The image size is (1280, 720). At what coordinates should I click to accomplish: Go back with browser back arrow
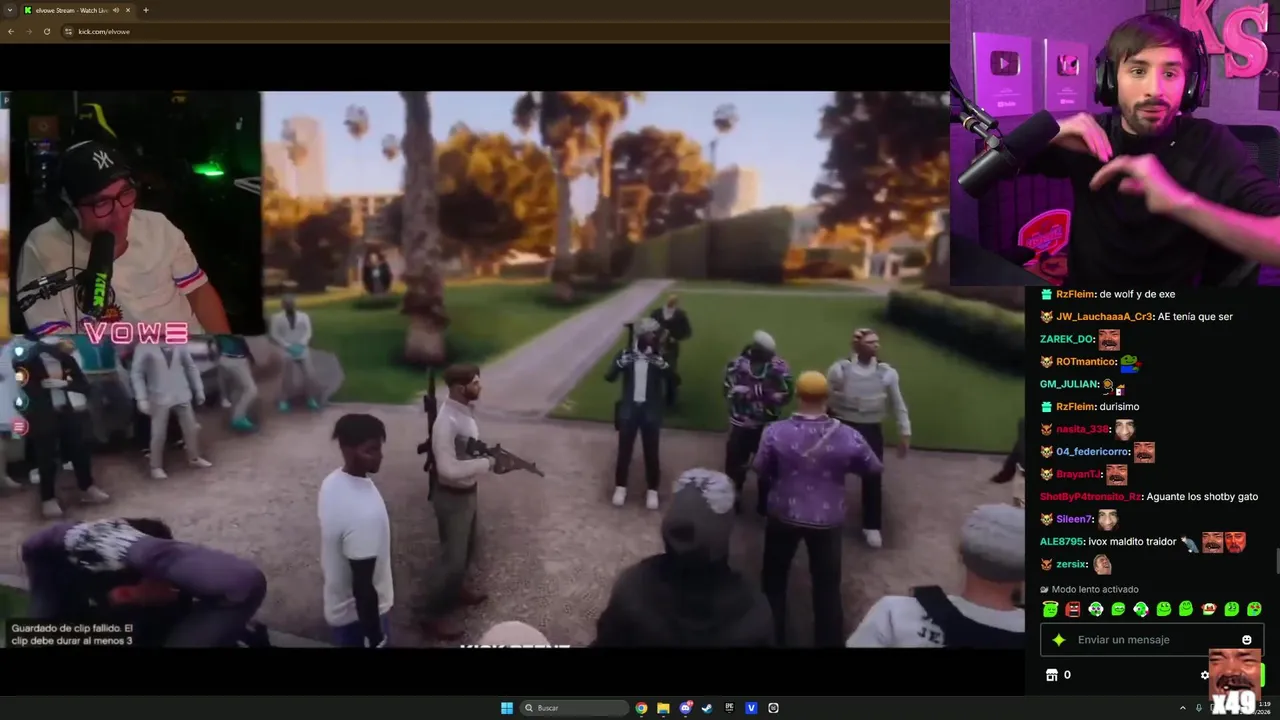[x=11, y=31]
